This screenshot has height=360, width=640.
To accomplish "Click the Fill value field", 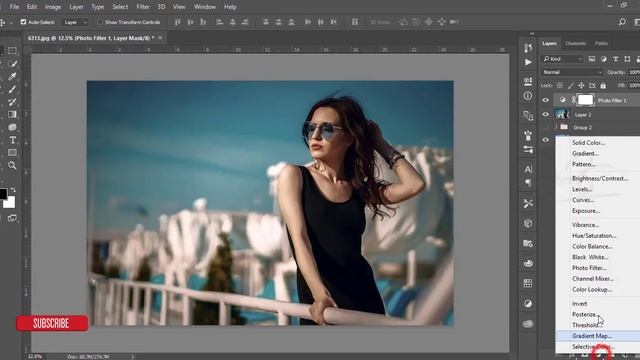I will [x=634, y=86].
